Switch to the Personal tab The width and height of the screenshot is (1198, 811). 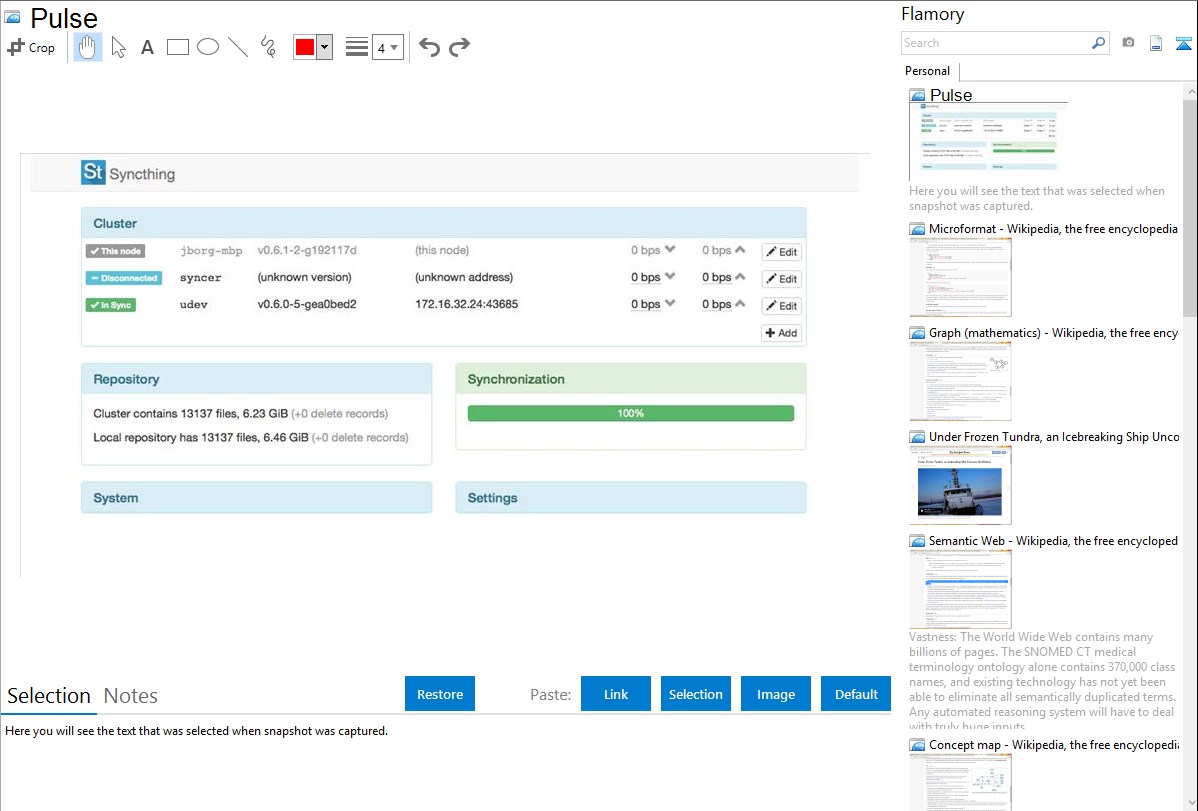click(x=928, y=71)
